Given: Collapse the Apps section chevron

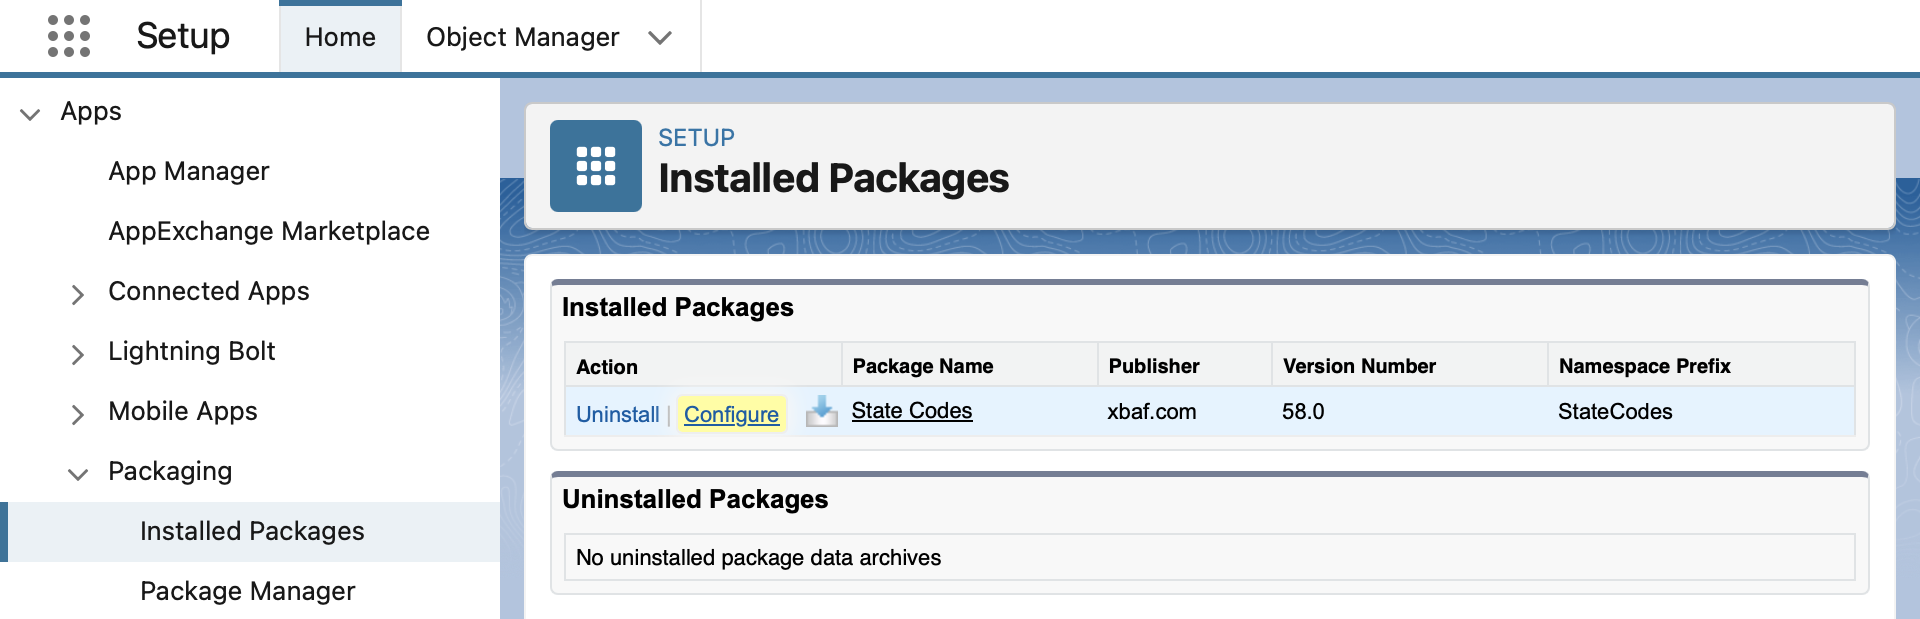Looking at the screenshot, I should [30, 114].
